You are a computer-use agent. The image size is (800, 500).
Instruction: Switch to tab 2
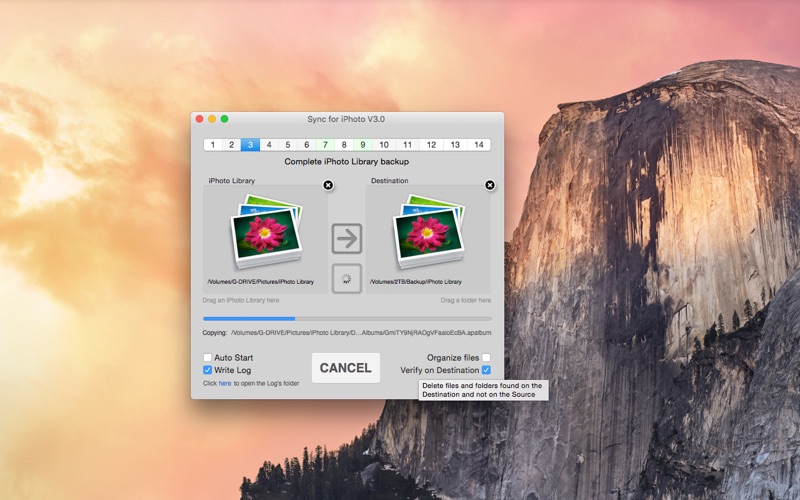[x=231, y=145]
